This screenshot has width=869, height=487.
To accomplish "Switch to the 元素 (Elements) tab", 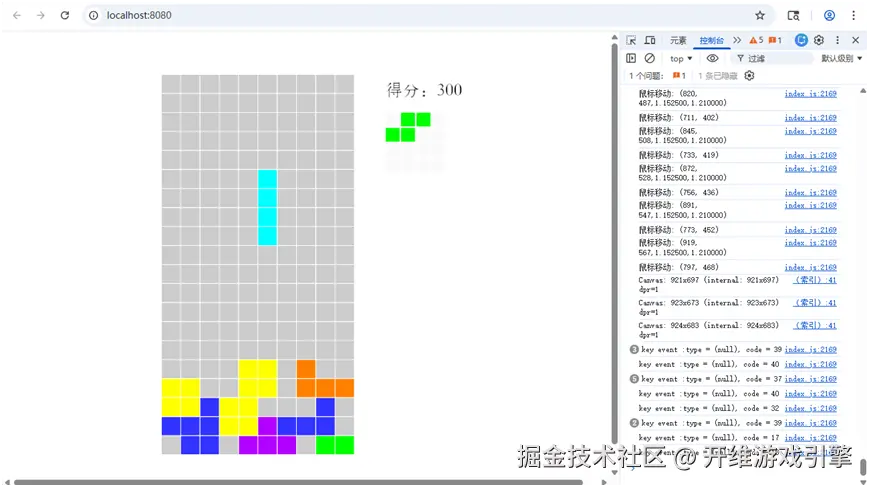I will tap(678, 40).
